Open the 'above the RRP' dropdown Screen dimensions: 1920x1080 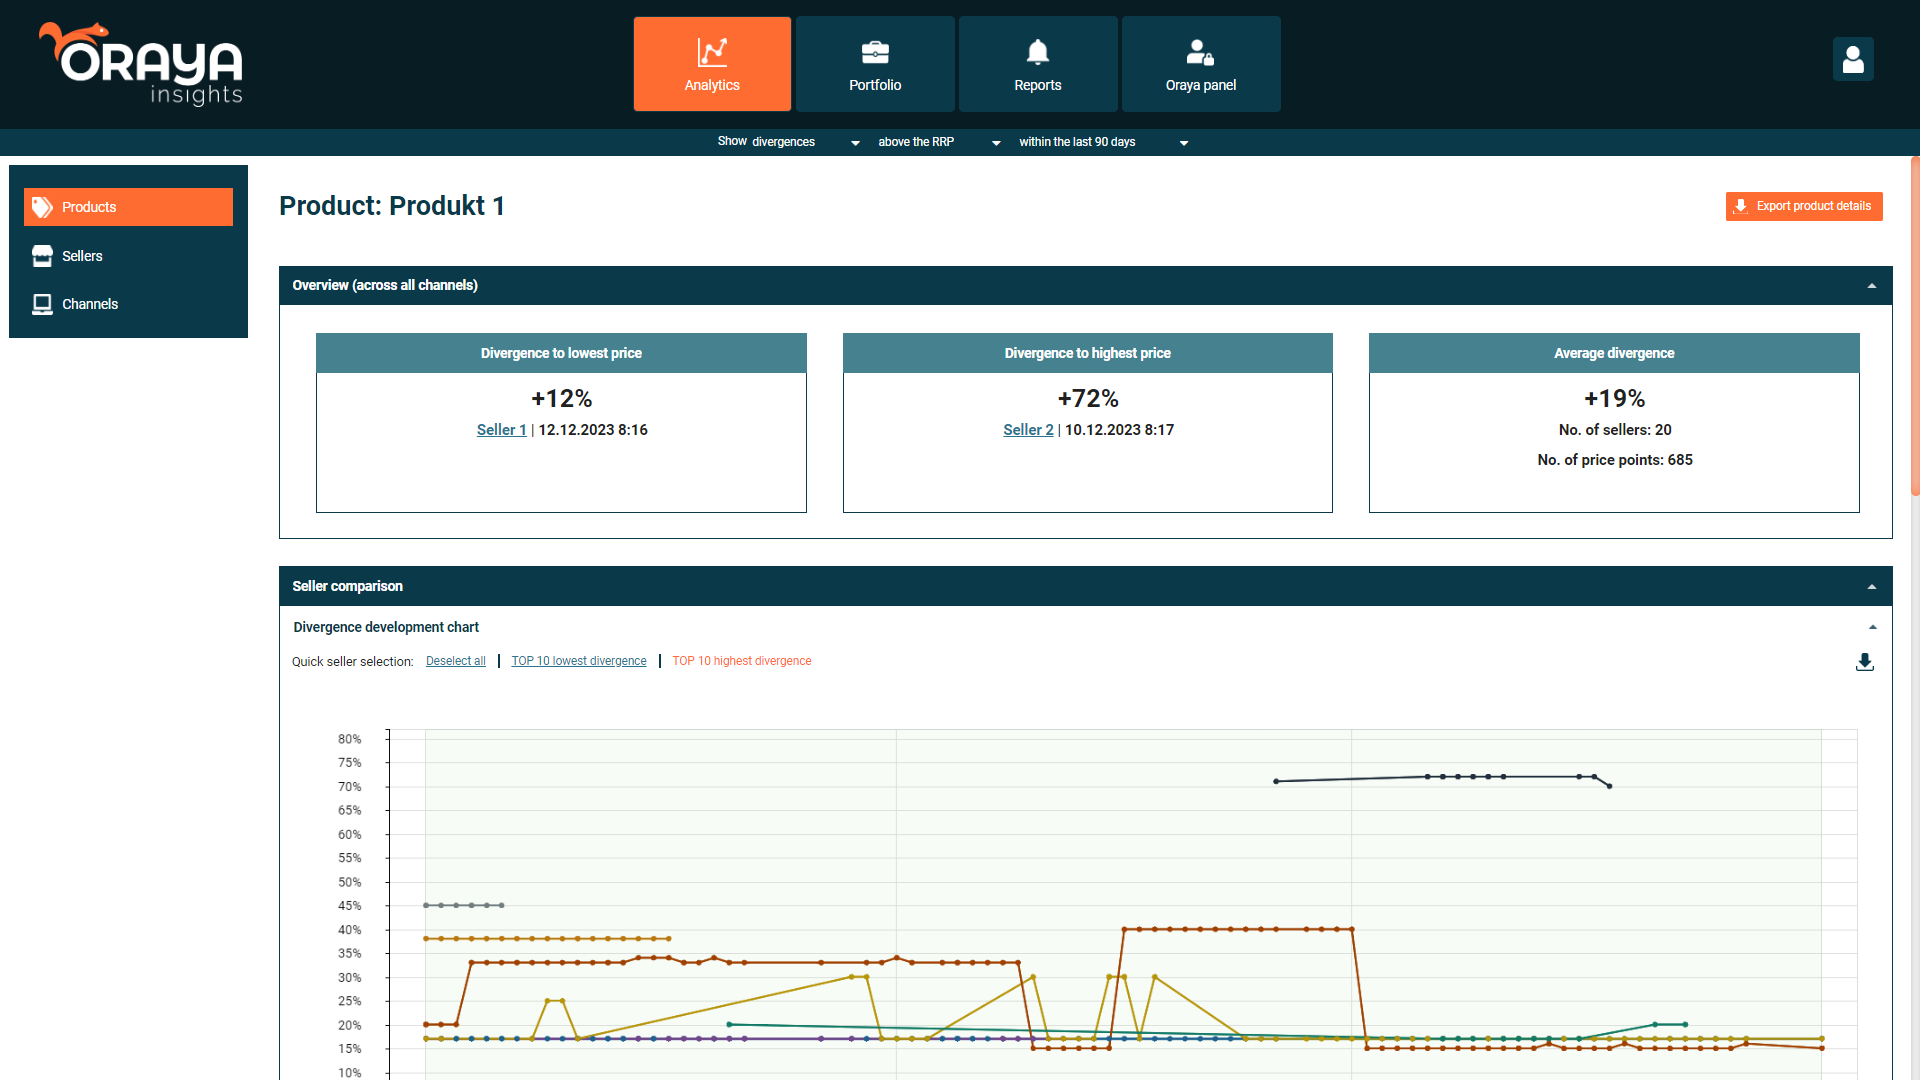coord(995,142)
